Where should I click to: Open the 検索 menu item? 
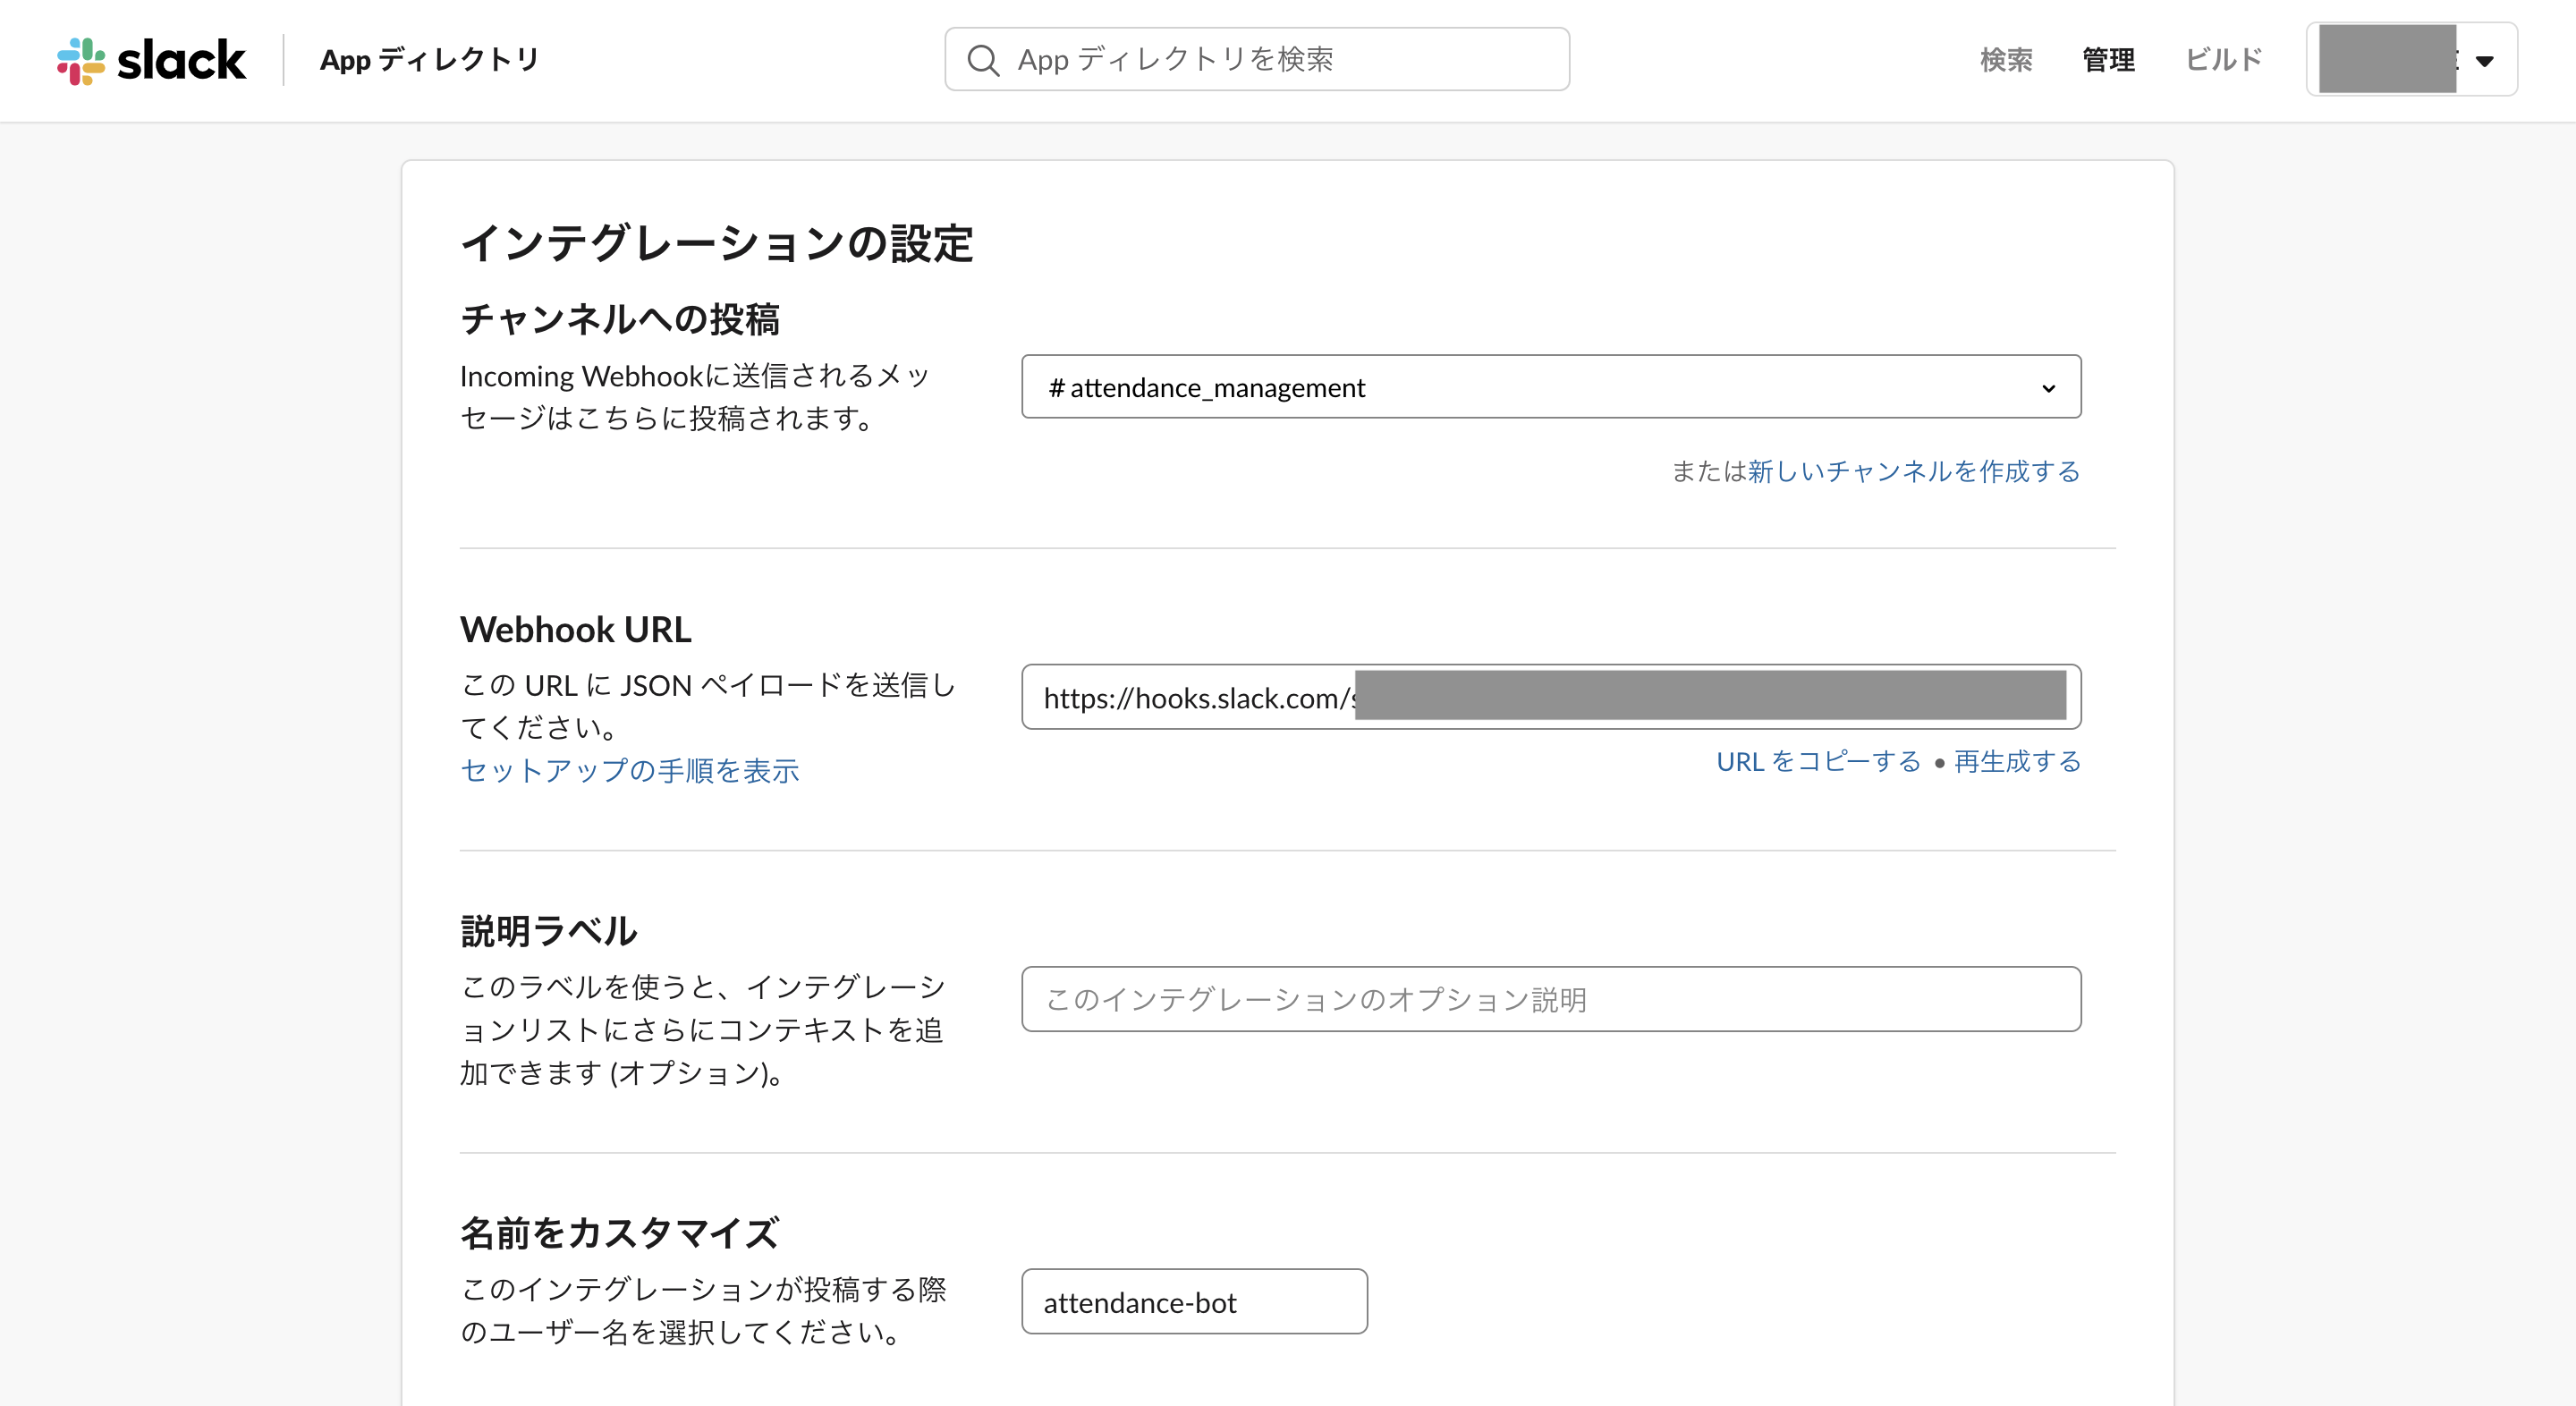point(2006,60)
